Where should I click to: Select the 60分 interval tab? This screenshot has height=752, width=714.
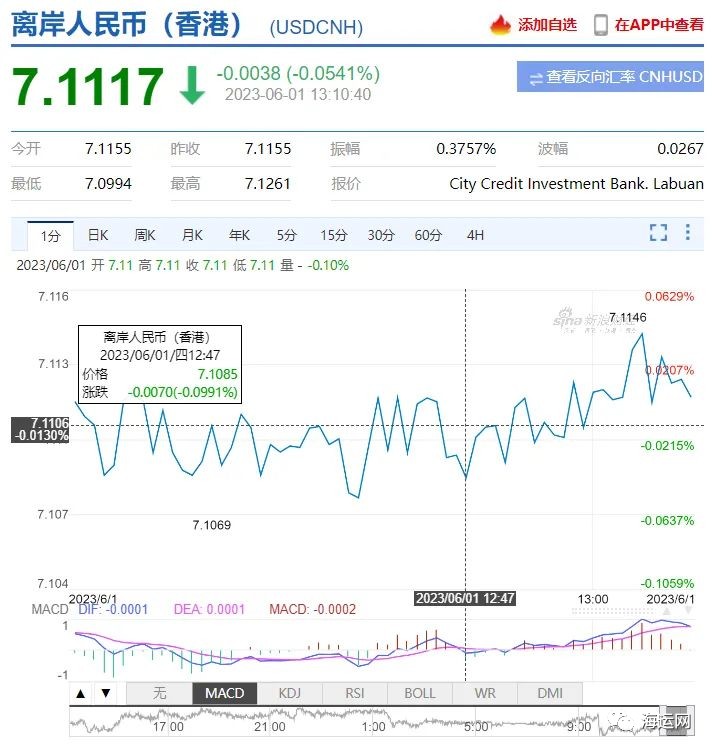pyautogui.click(x=428, y=235)
